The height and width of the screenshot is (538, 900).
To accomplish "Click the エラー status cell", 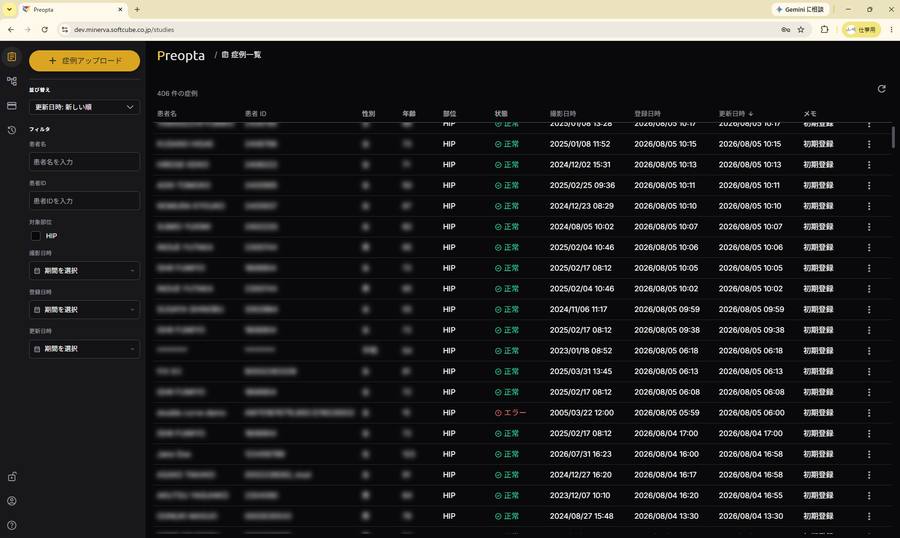I will (x=510, y=413).
